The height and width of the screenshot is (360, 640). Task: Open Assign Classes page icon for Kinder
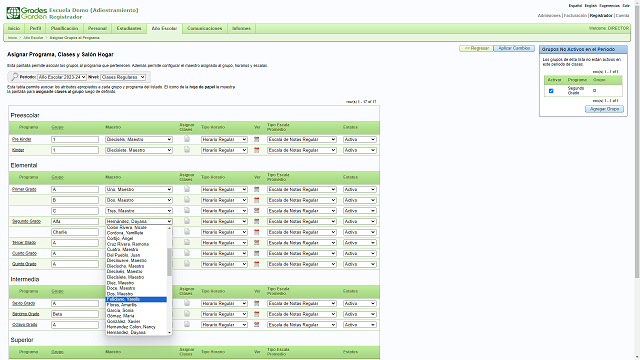point(187,150)
